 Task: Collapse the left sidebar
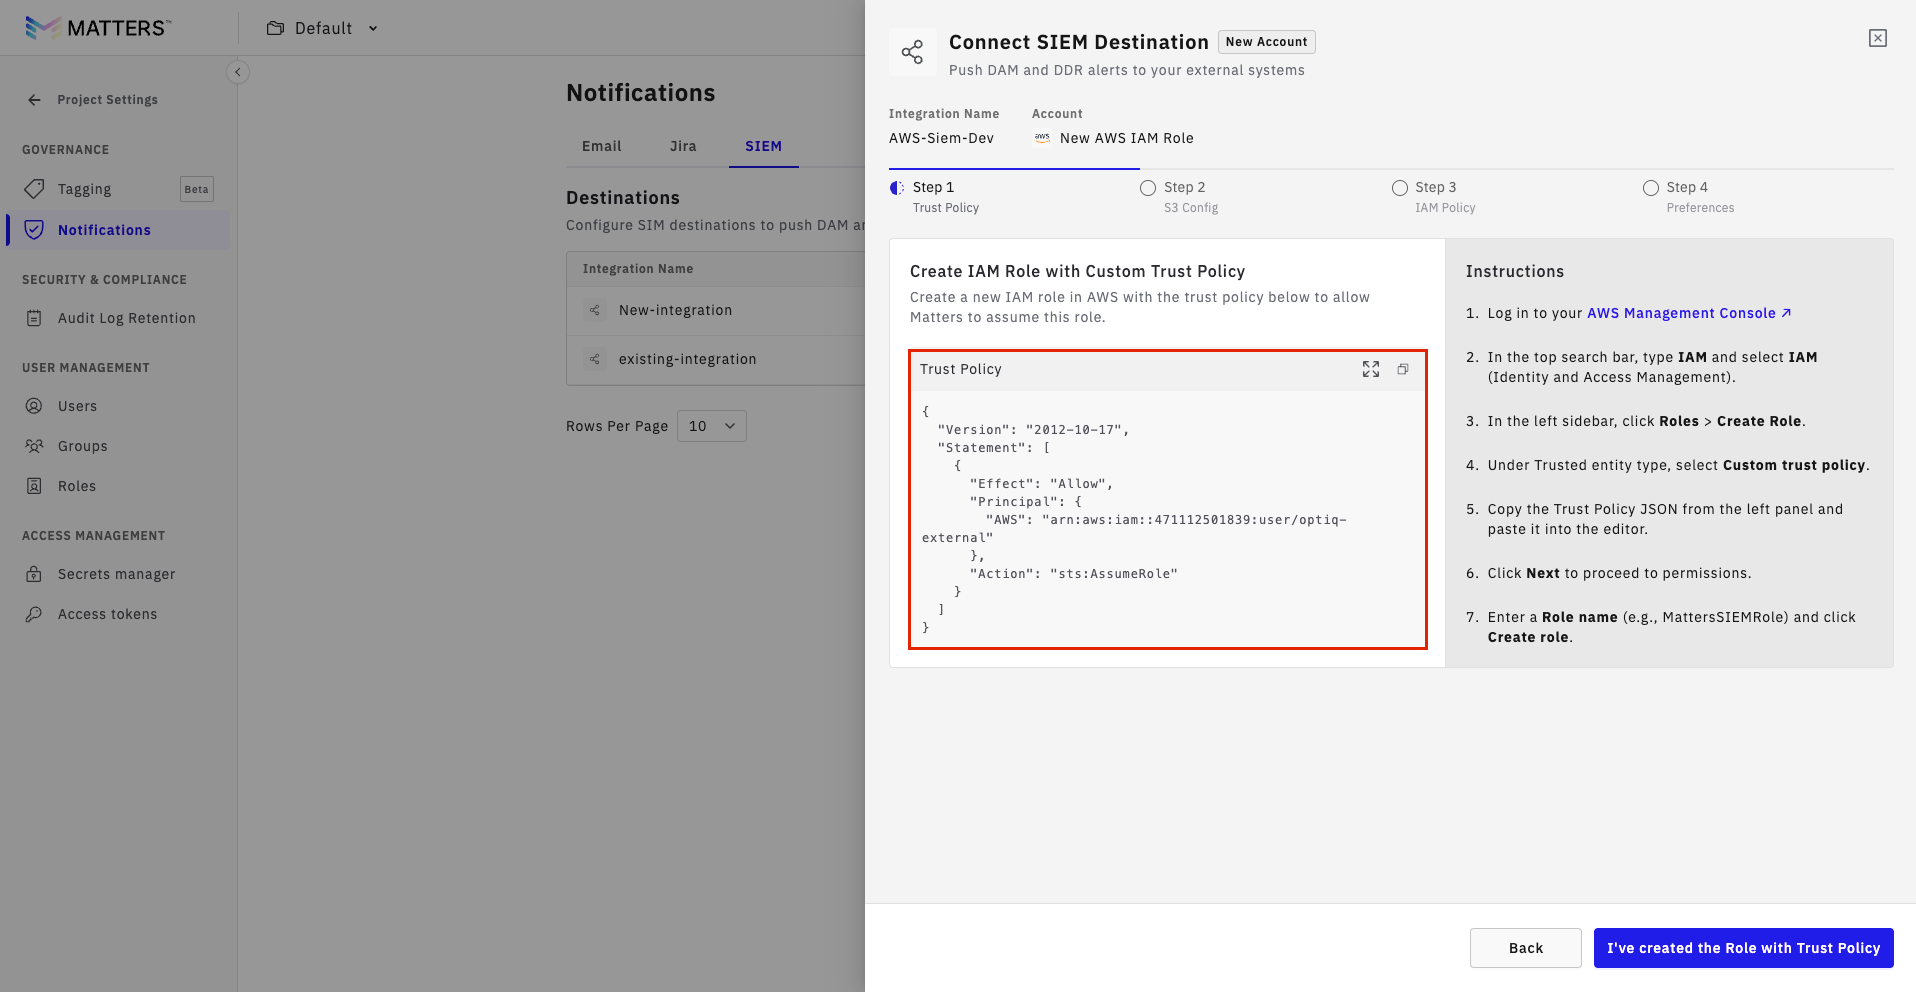238,72
